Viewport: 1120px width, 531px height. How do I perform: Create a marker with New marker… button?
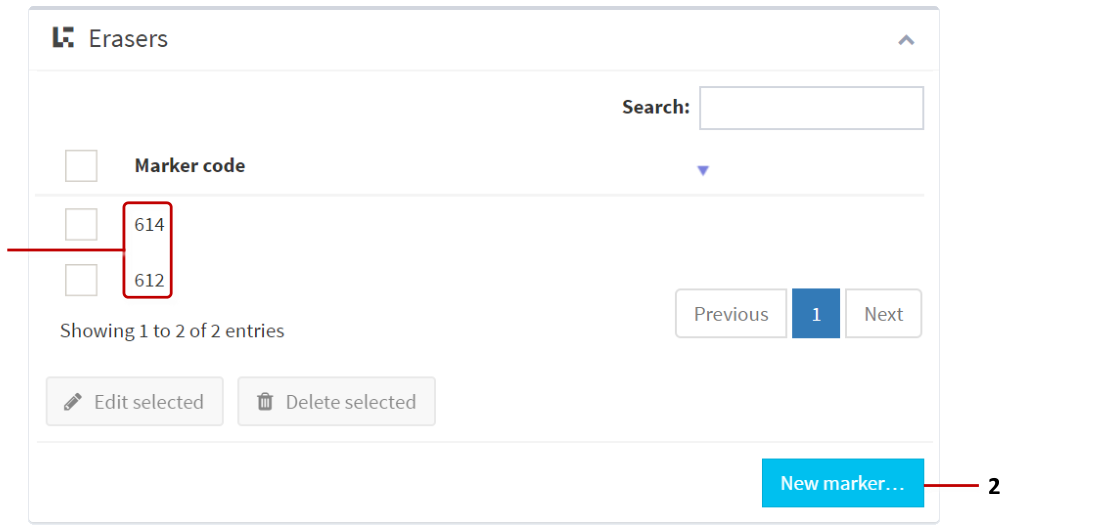[x=842, y=483]
